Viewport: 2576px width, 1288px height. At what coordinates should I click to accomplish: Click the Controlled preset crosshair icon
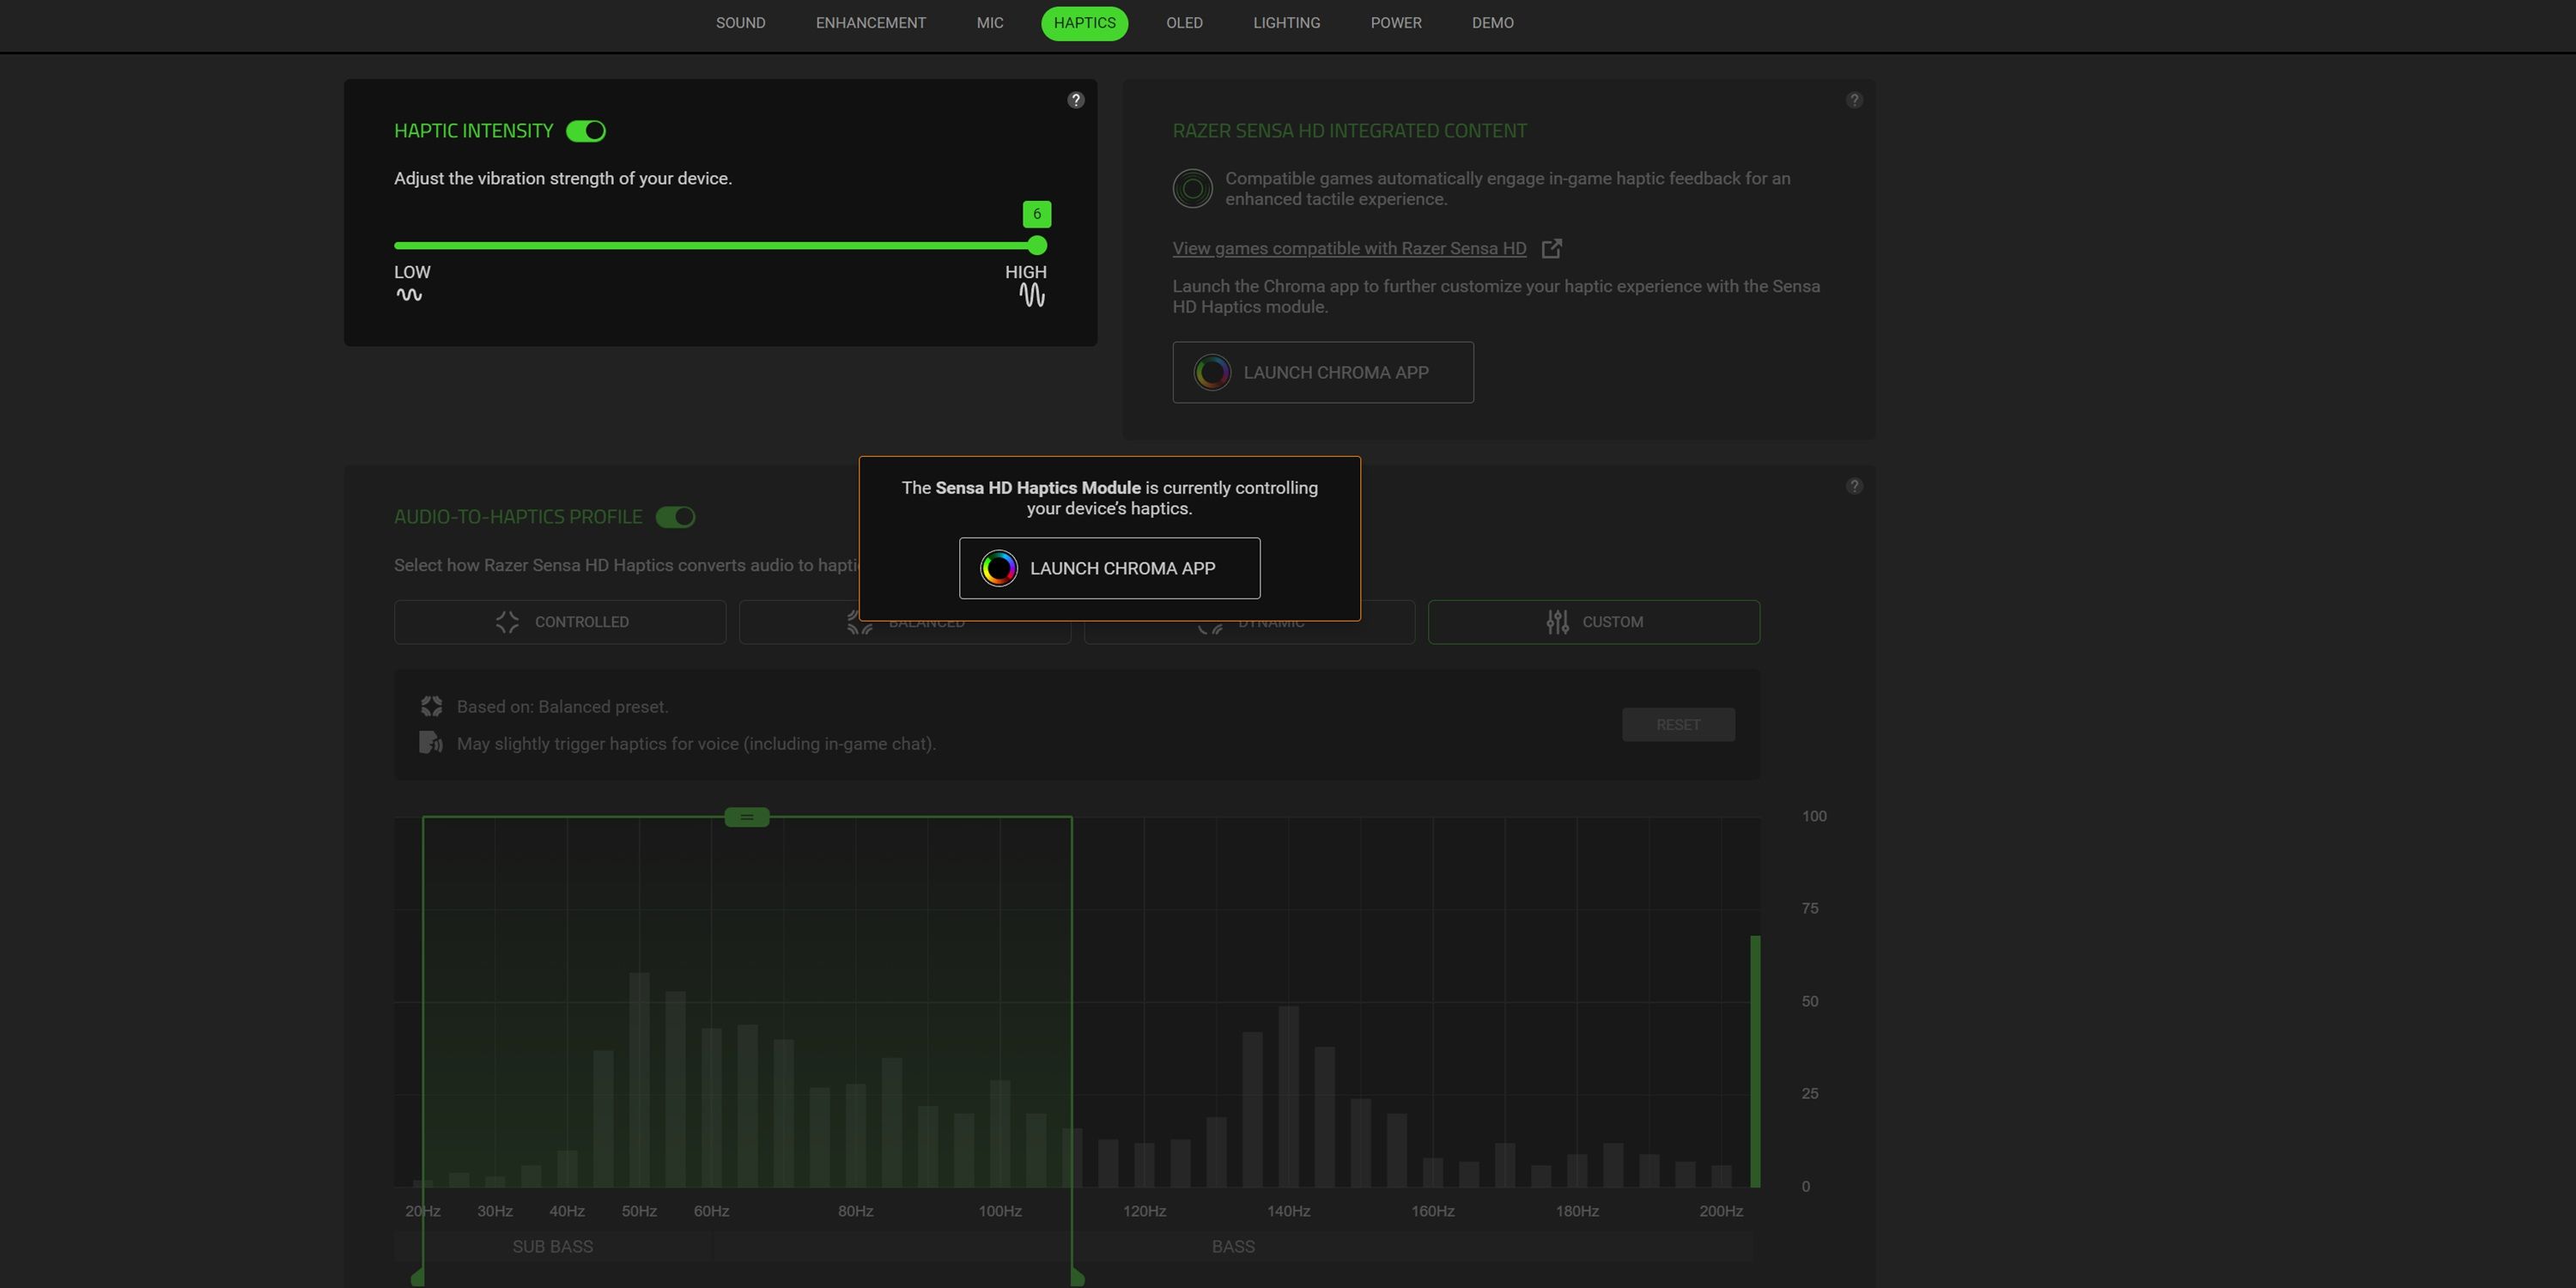tap(507, 622)
